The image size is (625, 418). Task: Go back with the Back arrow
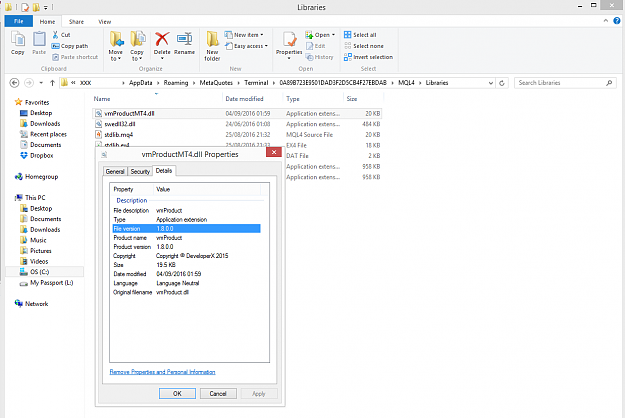14,83
